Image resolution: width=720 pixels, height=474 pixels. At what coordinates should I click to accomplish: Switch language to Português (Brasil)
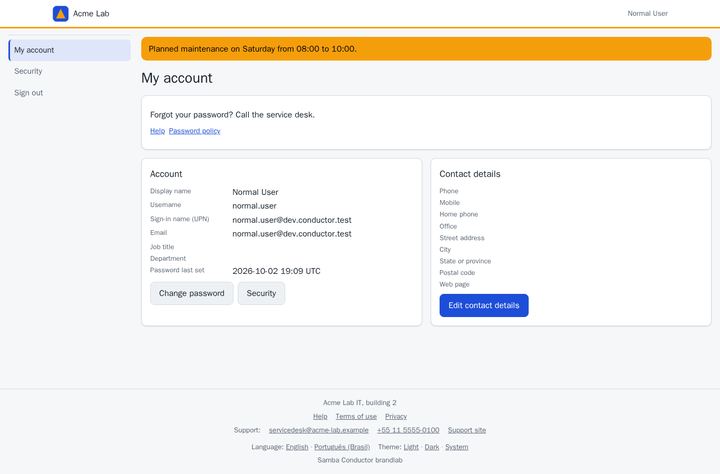(342, 447)
